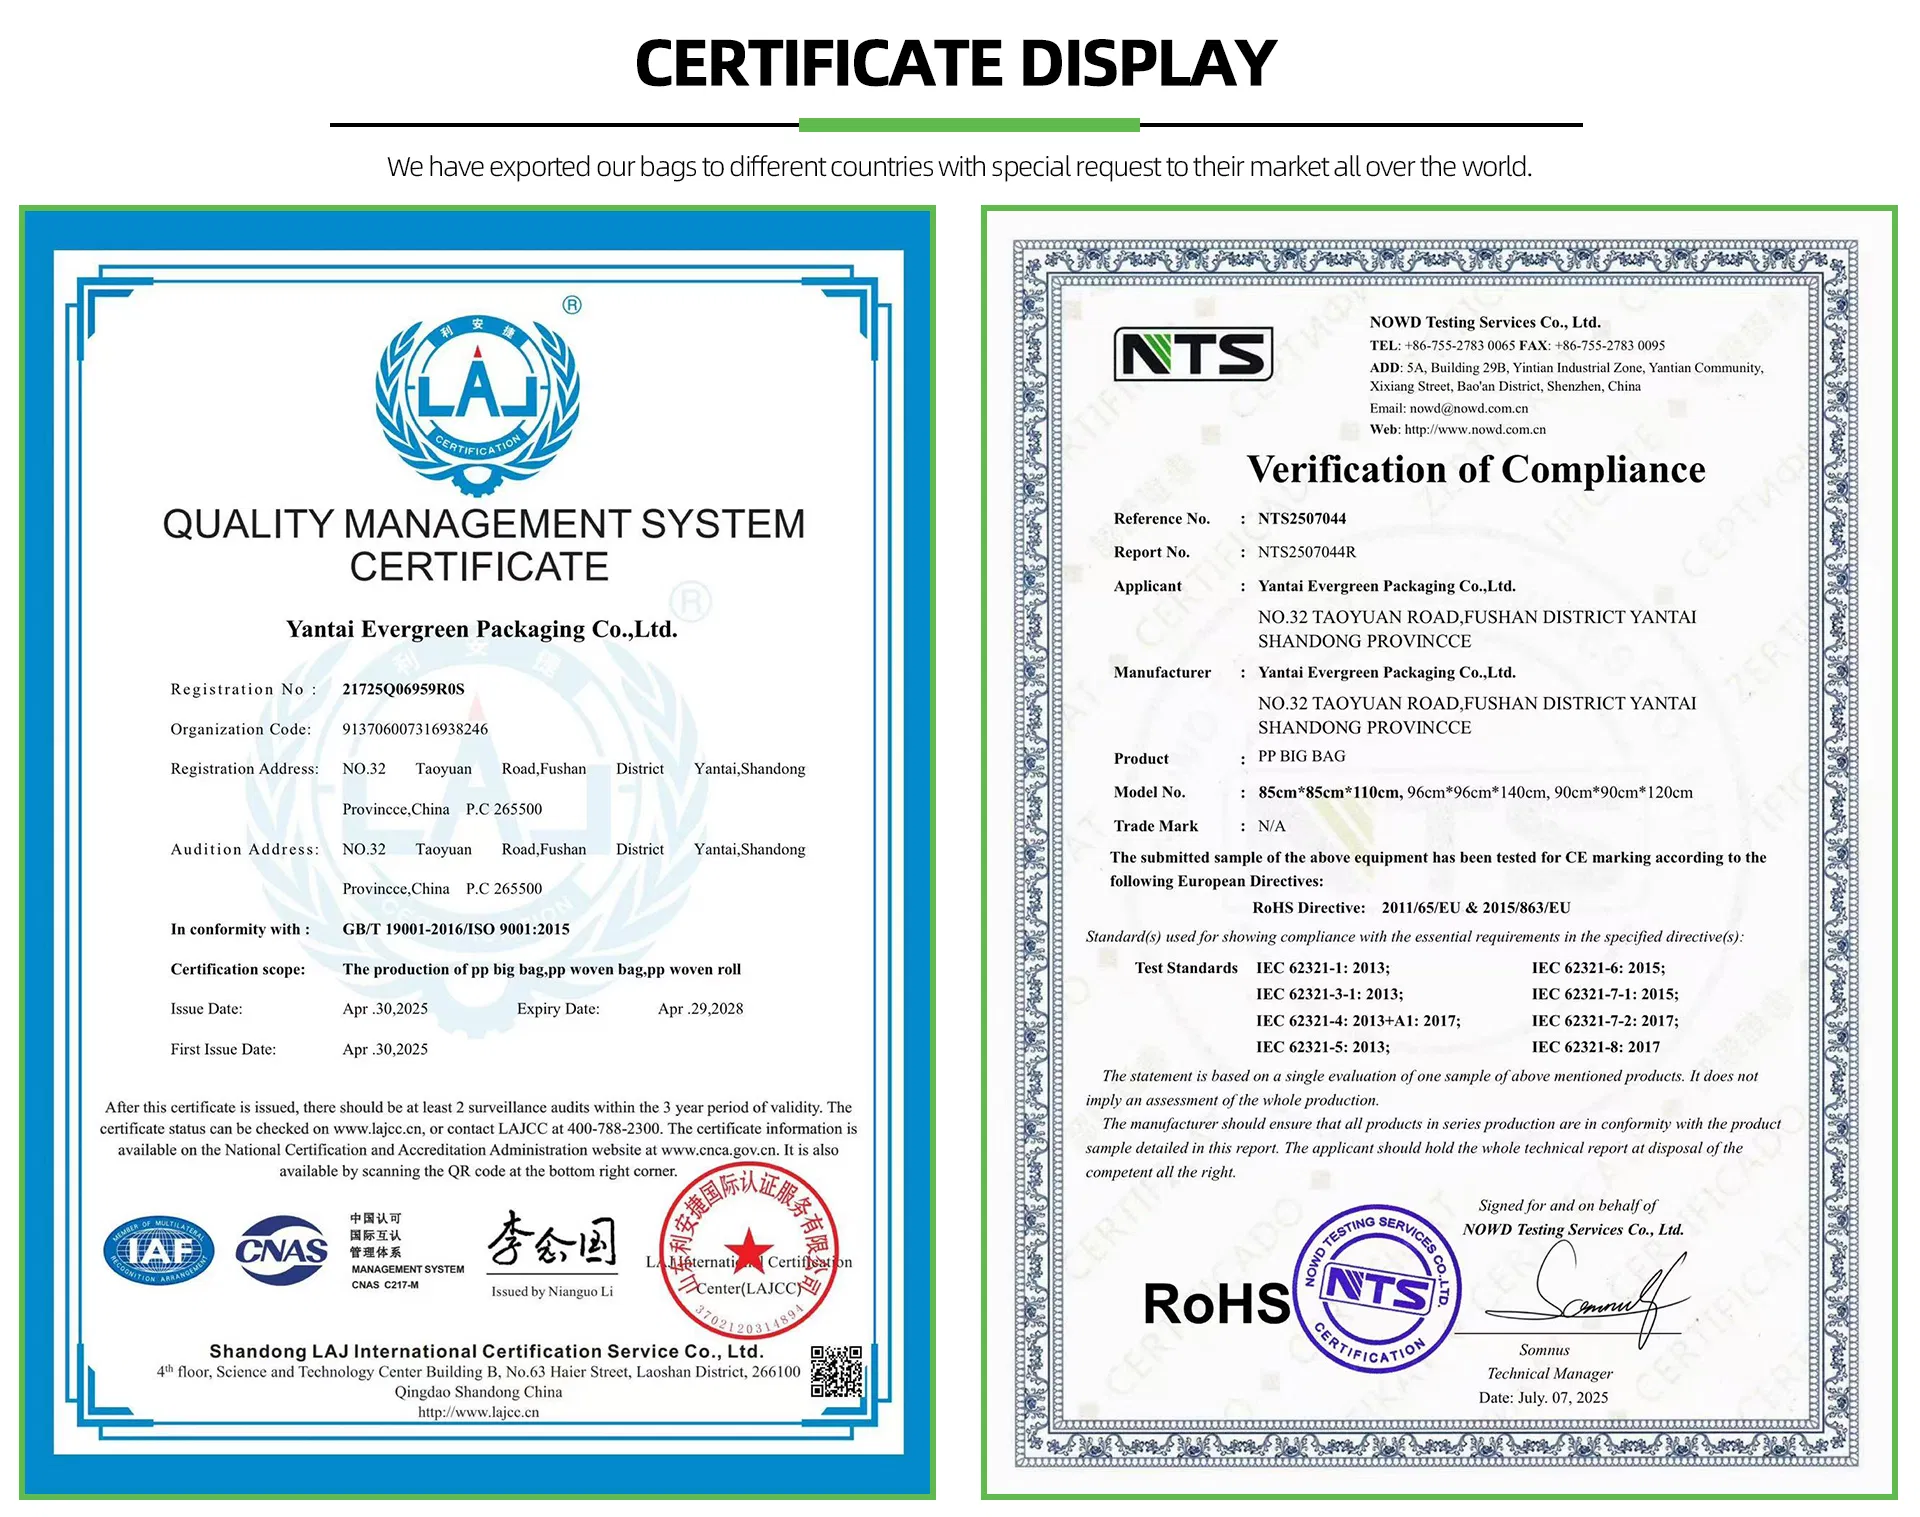Click reference number 'NTS2507044'
Viewport: 1920px width, 1517px height.
pyautogui.click(x=1302, y=518)
